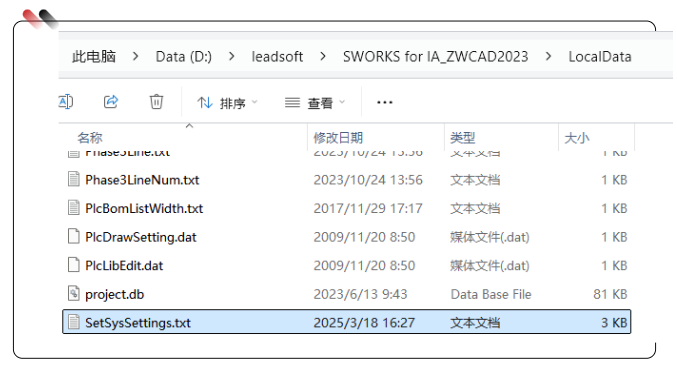Click the Rename icon in the toolbar
Viewport: 677px width, 373px height.
coord(66,102)
